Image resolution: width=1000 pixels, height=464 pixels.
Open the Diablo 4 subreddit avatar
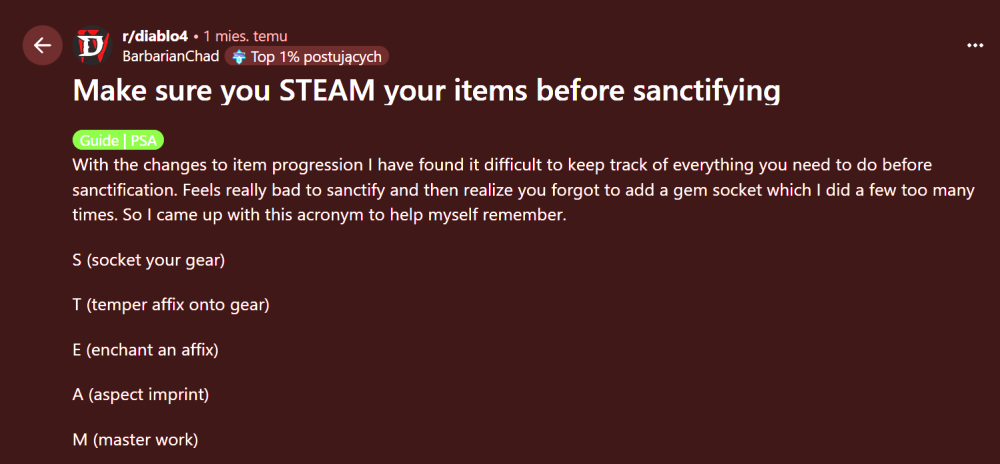tap(93, 46)
